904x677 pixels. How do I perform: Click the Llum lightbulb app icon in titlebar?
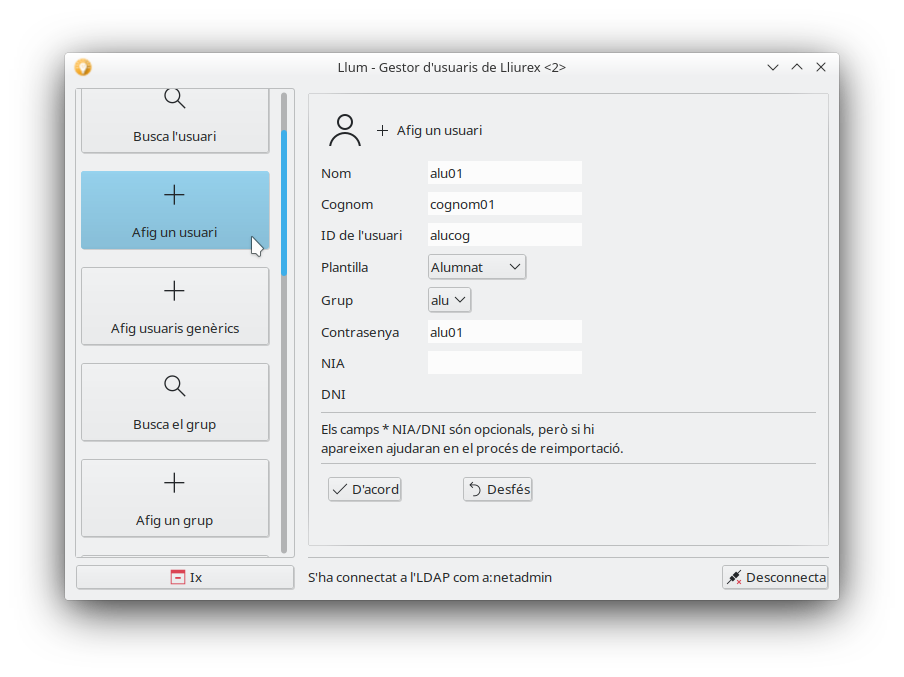click(x=83, y=67)
